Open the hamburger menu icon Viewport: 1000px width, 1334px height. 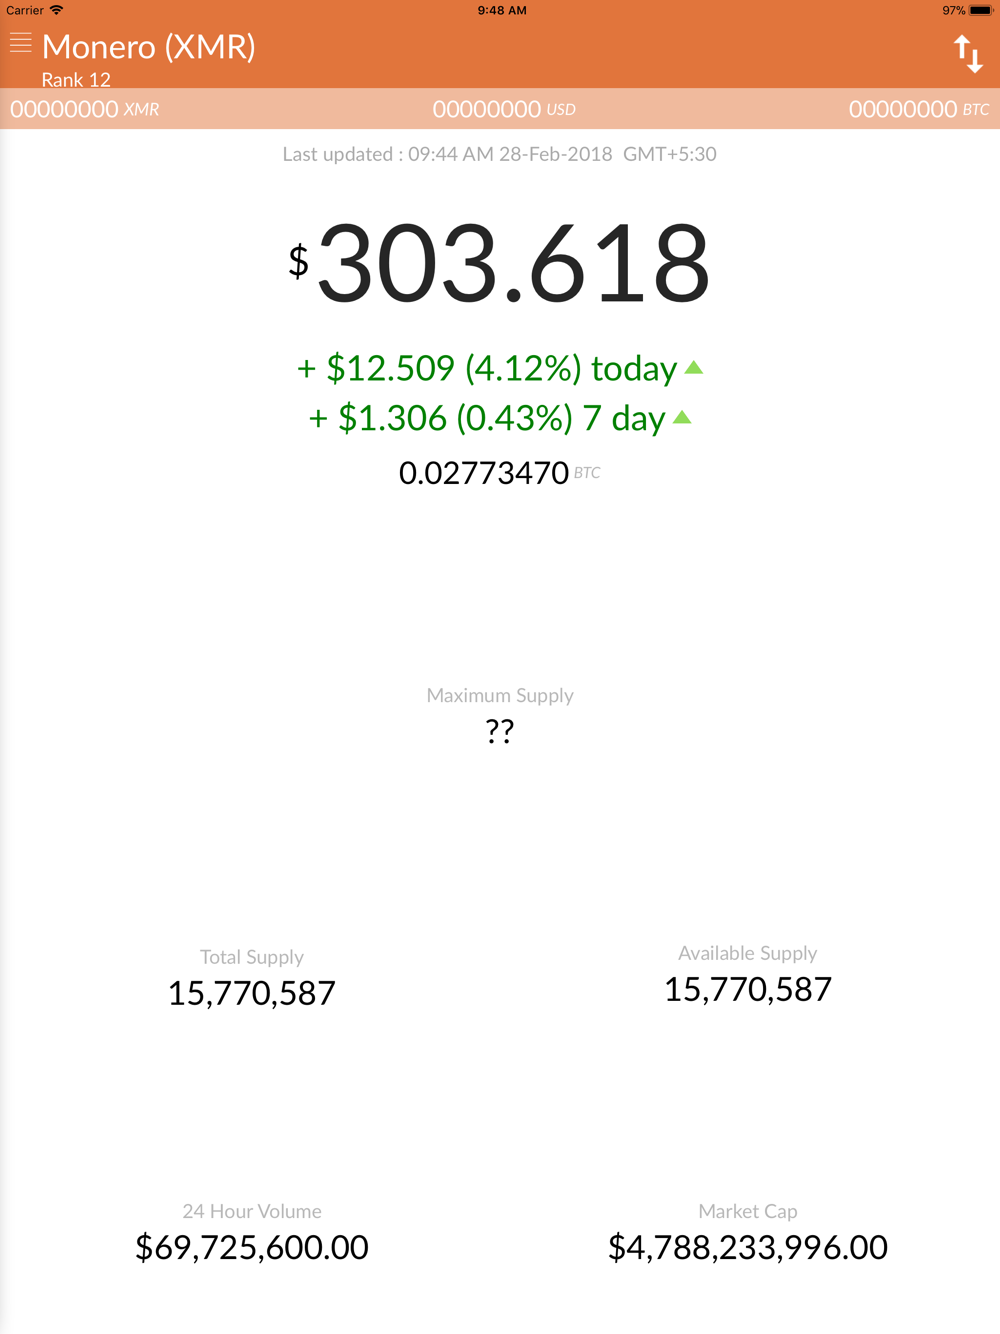21,43
